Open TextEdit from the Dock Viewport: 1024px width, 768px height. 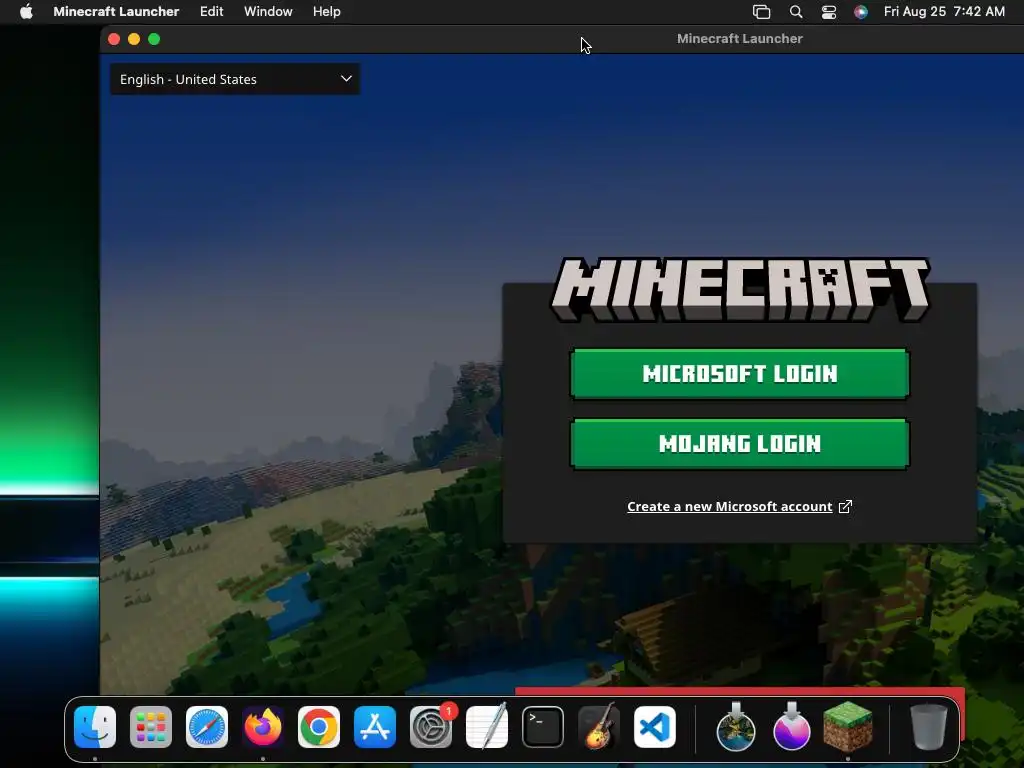pos(487,727)
